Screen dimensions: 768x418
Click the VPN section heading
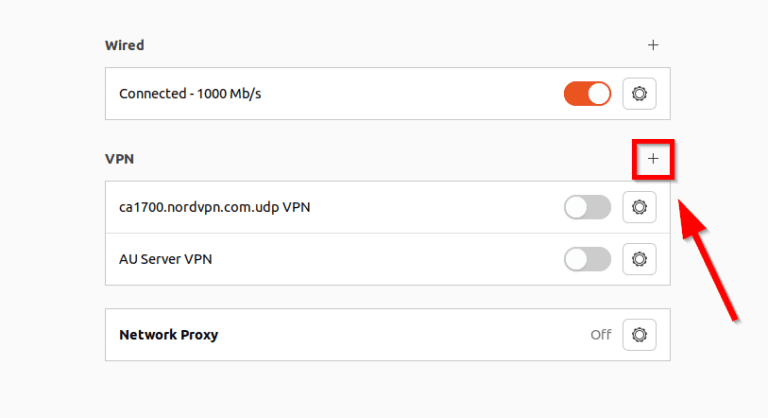coord(119,159)
